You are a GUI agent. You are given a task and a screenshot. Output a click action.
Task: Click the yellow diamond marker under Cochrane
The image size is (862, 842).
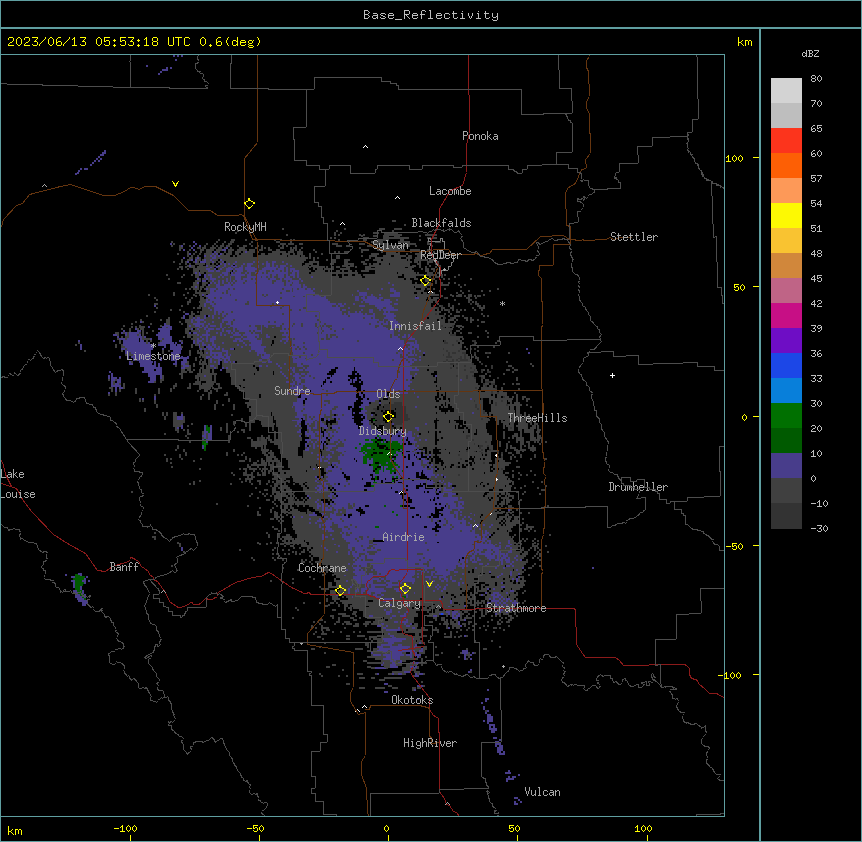point(340,591)
